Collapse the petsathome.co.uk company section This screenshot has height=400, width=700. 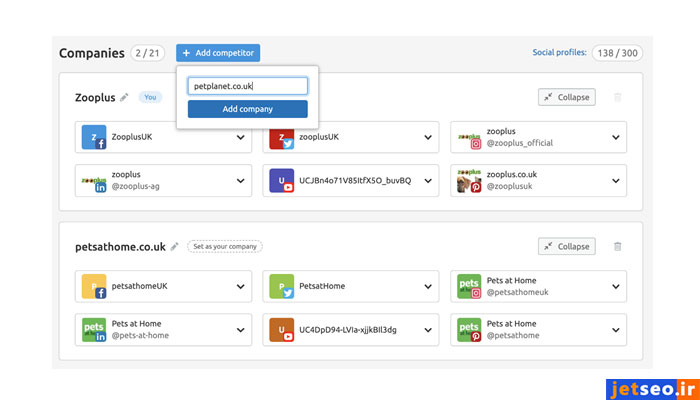[567, 246]
